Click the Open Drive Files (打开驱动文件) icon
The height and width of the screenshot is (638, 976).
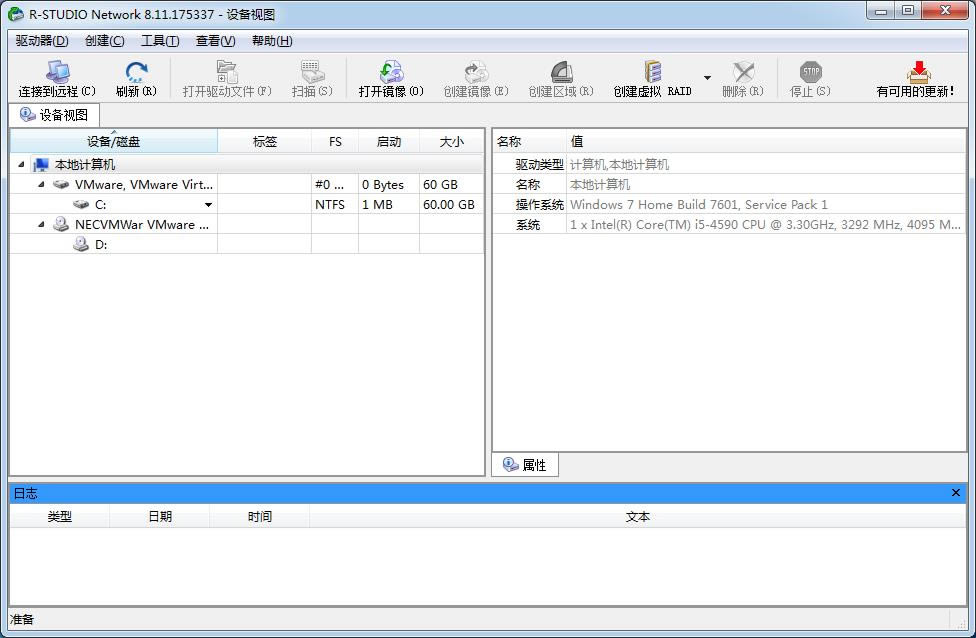[x=227, y=72]
